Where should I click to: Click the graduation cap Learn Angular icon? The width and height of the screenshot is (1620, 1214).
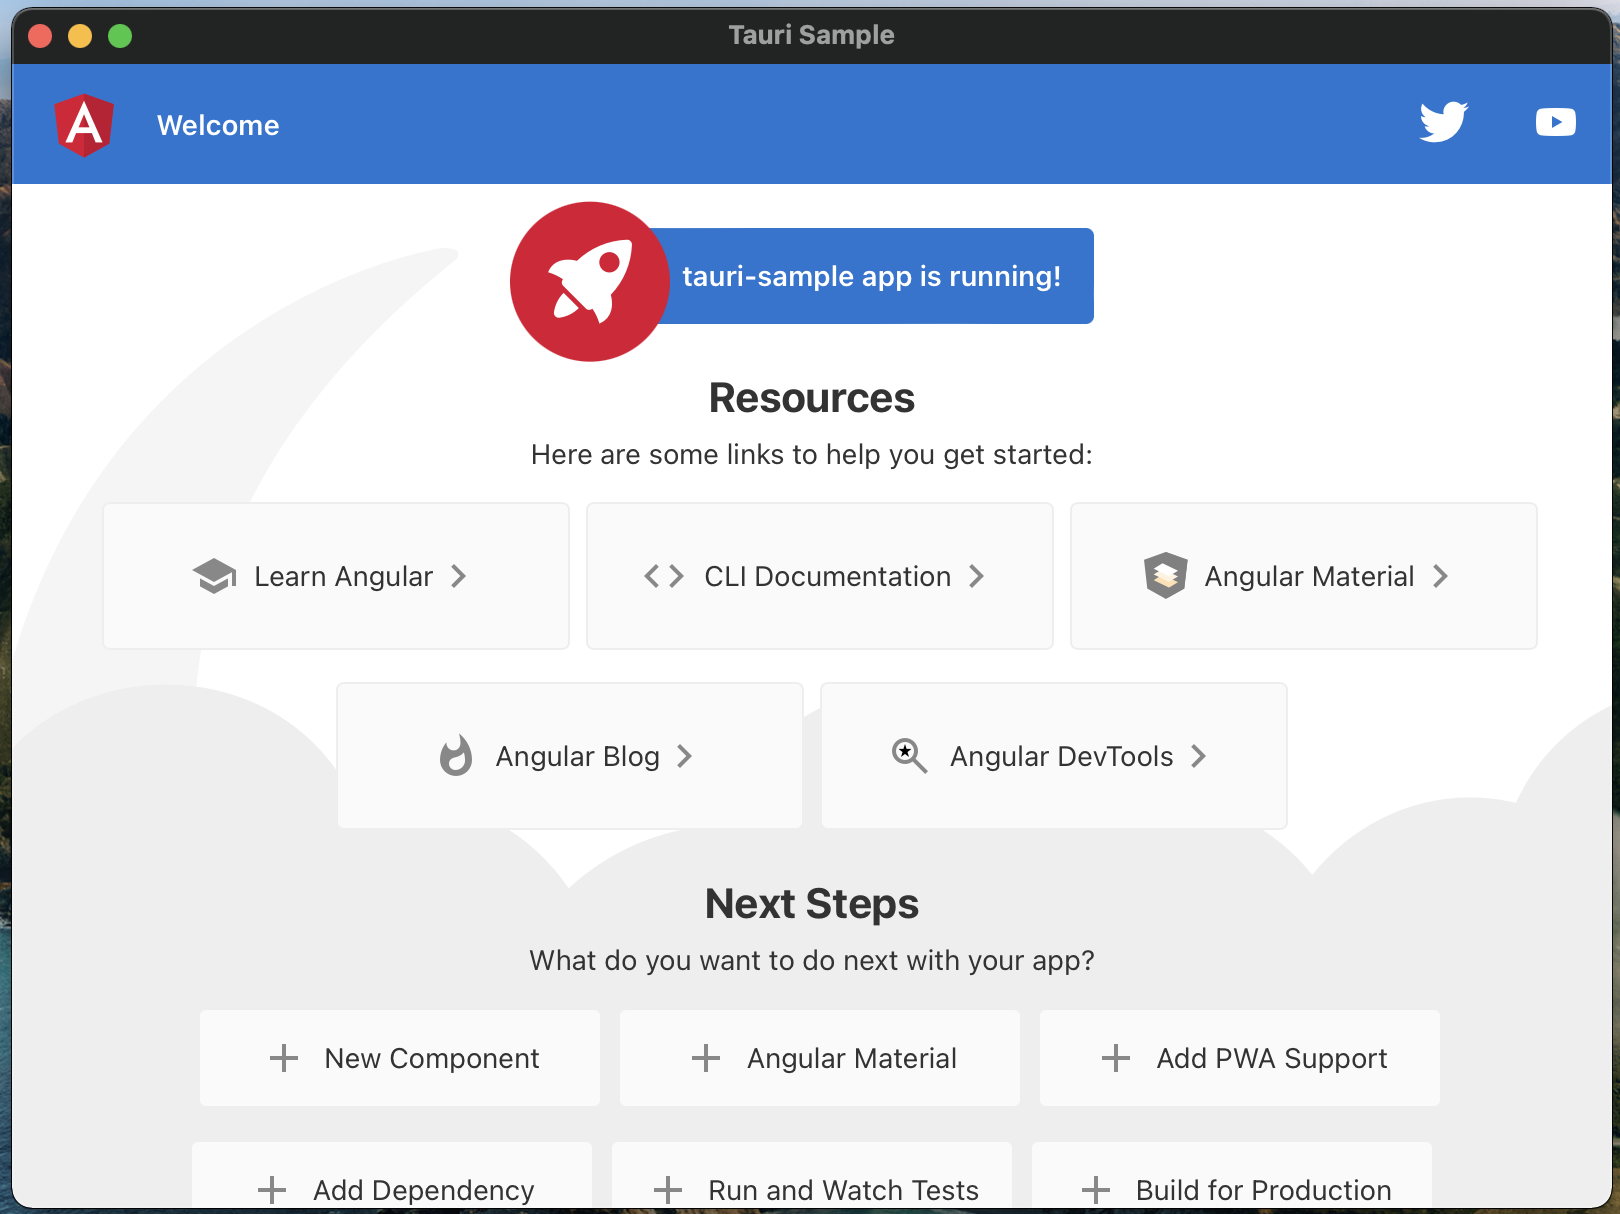click(214, 576)
